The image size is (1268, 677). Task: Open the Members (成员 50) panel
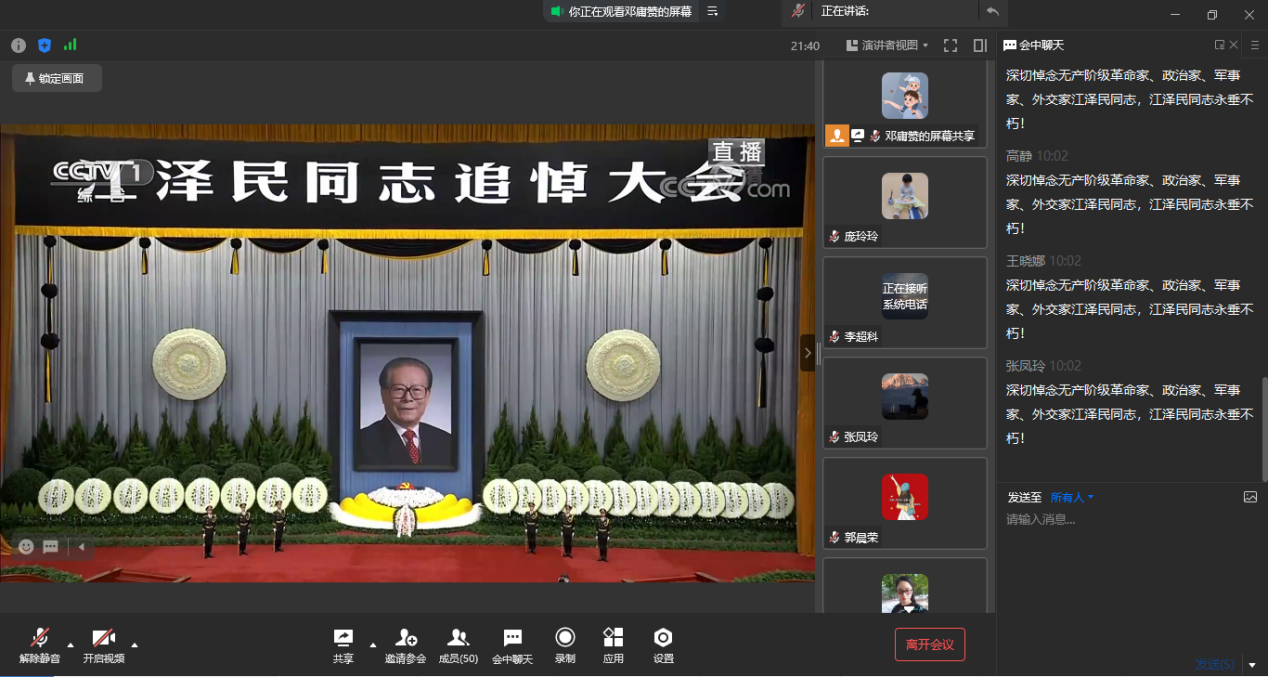click(458, 645)
